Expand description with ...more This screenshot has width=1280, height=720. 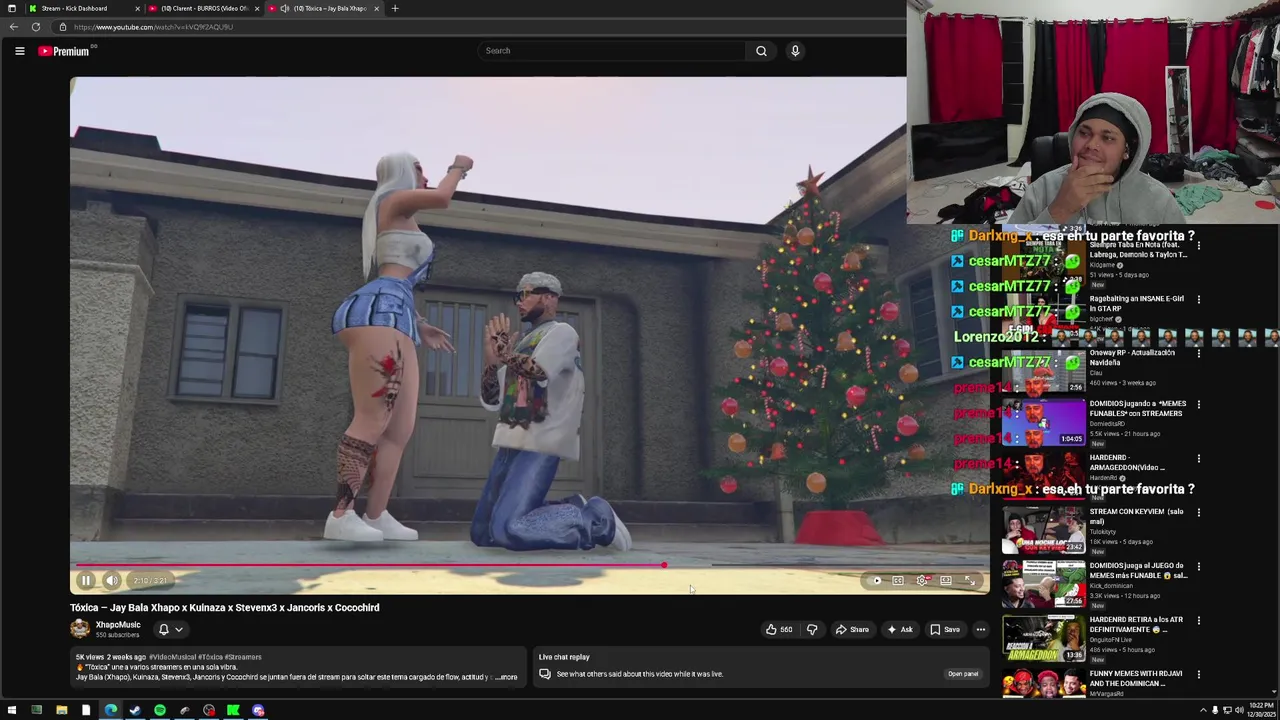click(506, 677)
